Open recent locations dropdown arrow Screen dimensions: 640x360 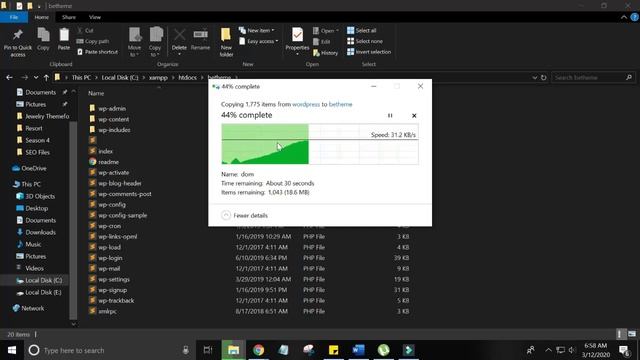[x=36, y=78]
